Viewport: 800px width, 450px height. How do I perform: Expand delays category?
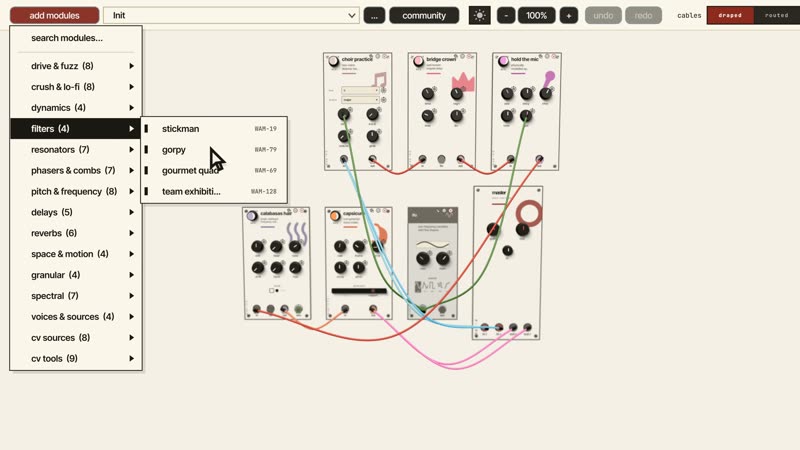click(x=76, y=212)
